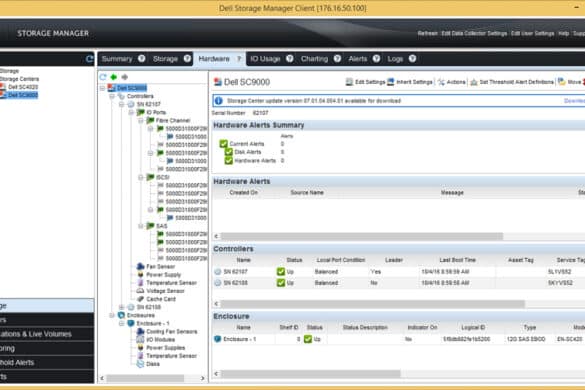
Task: Open help icon next to IO Usage tab
Action: click(x=290, y=59)
